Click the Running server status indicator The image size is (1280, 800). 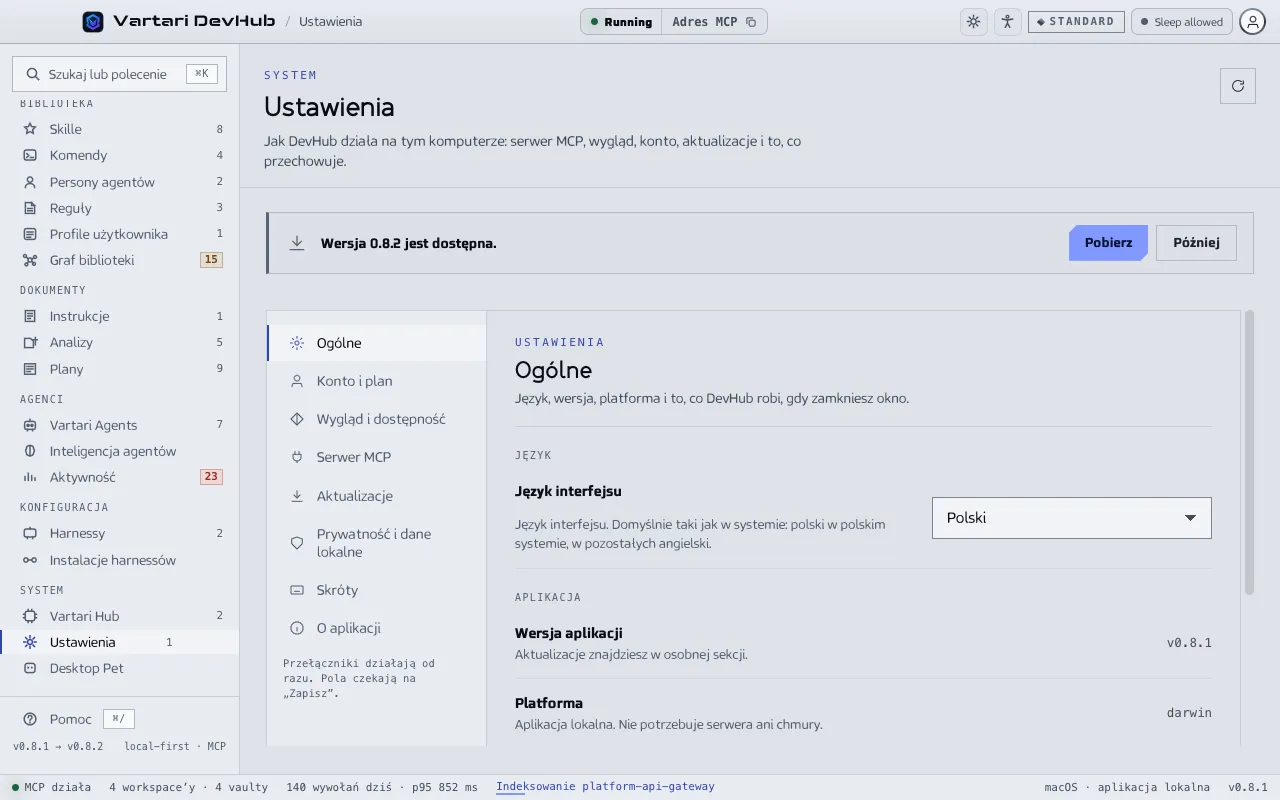click(621, 21)
